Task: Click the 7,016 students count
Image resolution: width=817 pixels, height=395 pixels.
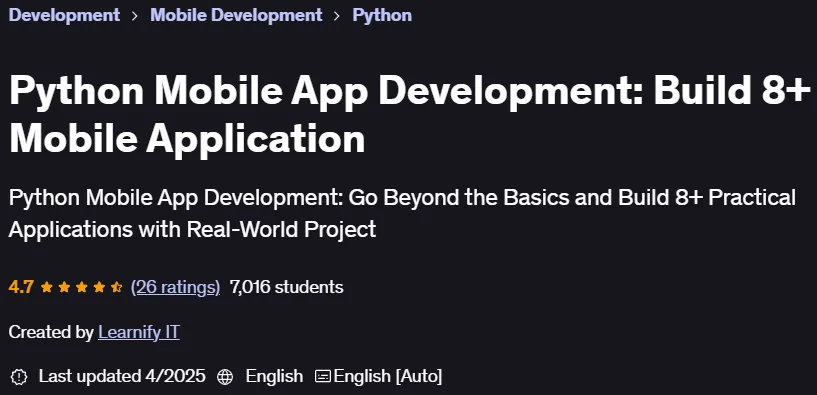Action: [287, 287]
